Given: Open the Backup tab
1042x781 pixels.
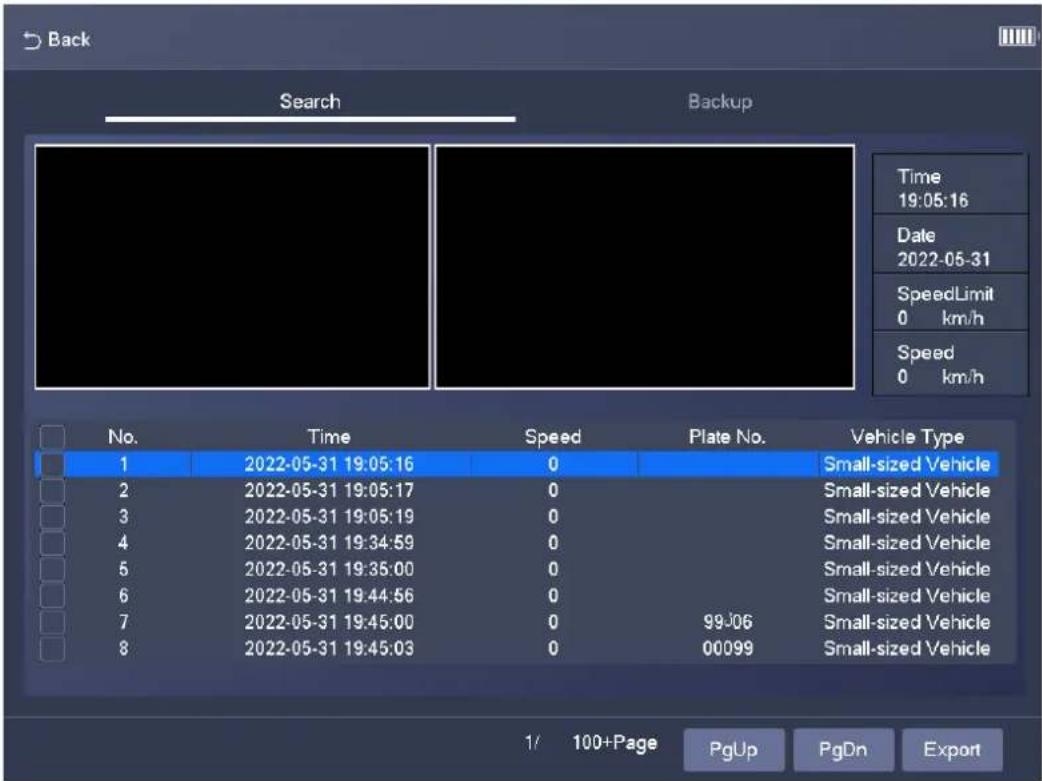Looking at the screenshot, I should pos(720,102).
